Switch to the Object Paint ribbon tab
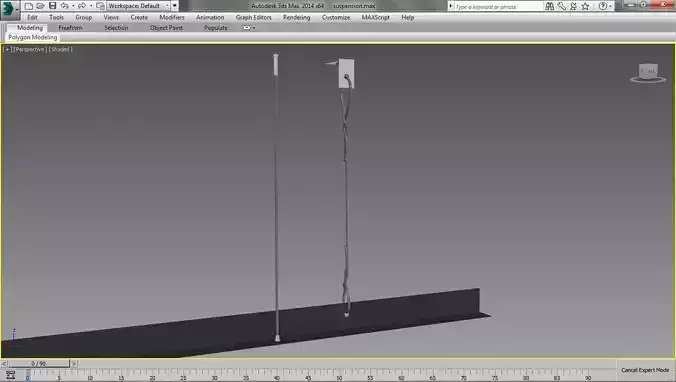 (166, 28)
